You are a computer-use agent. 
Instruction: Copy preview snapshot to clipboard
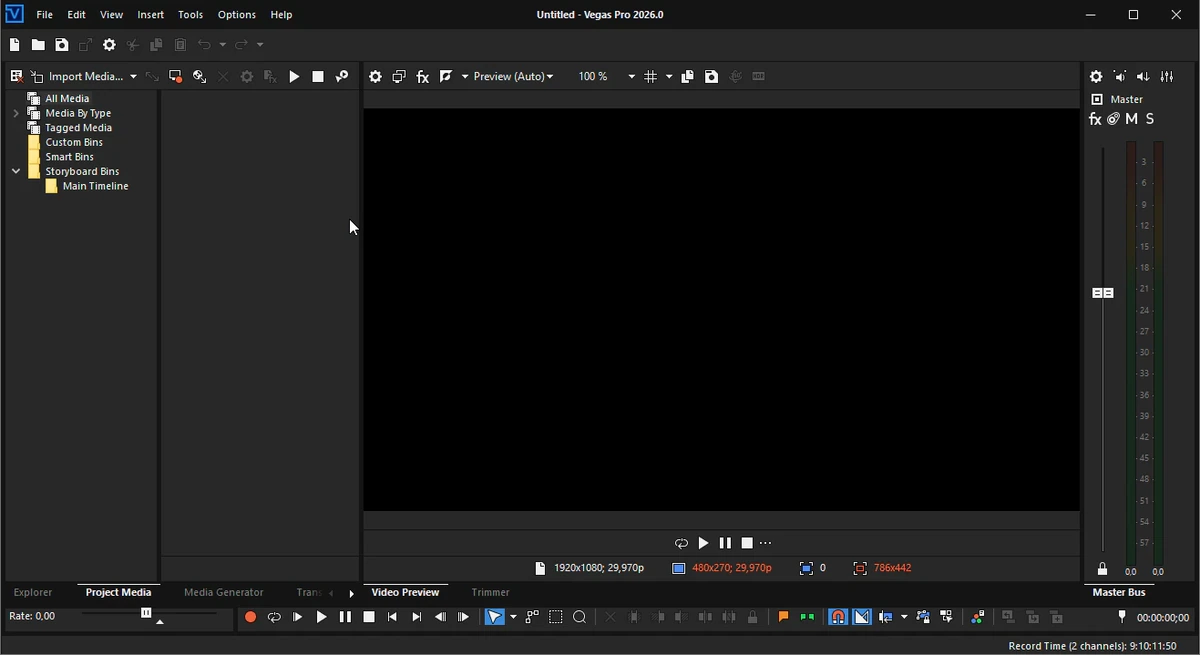pyautogui.click(x=688, y=77)
